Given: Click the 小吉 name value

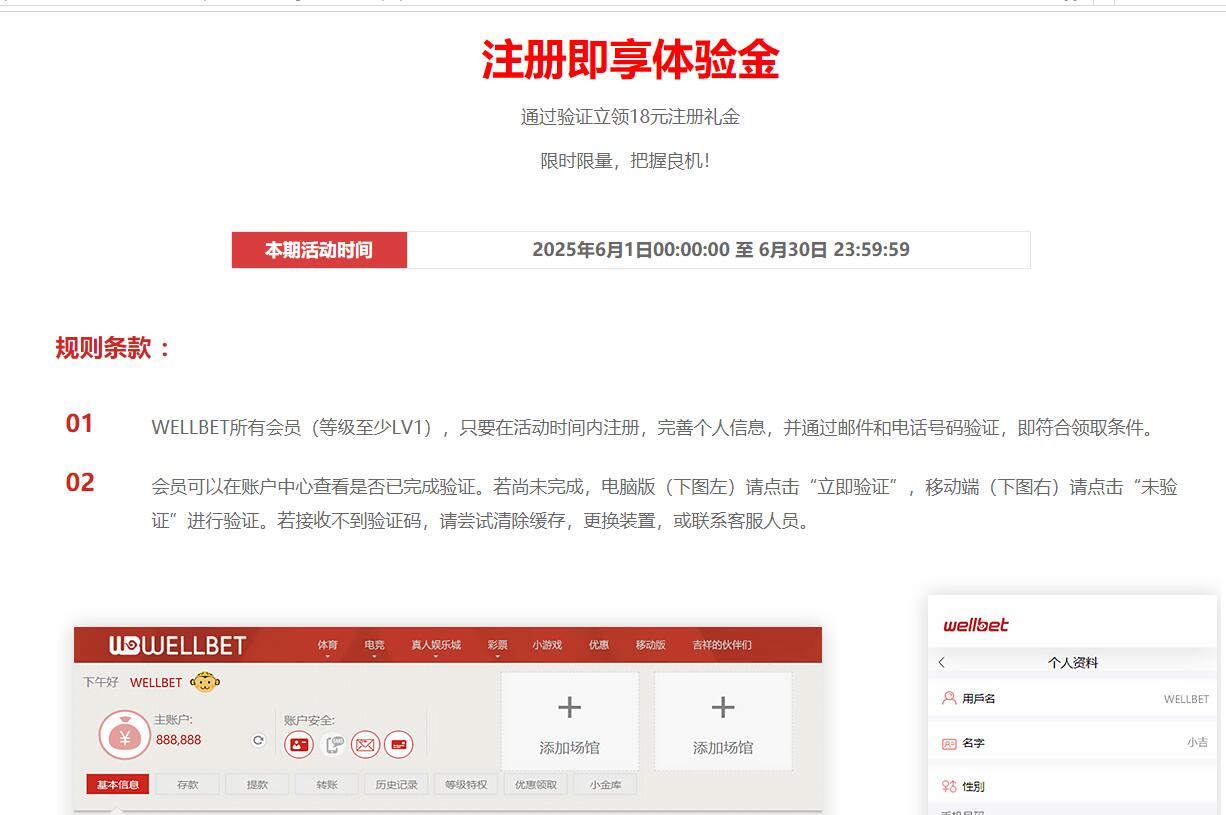Looking at the screenshot, I should (x=1198, y=743).
